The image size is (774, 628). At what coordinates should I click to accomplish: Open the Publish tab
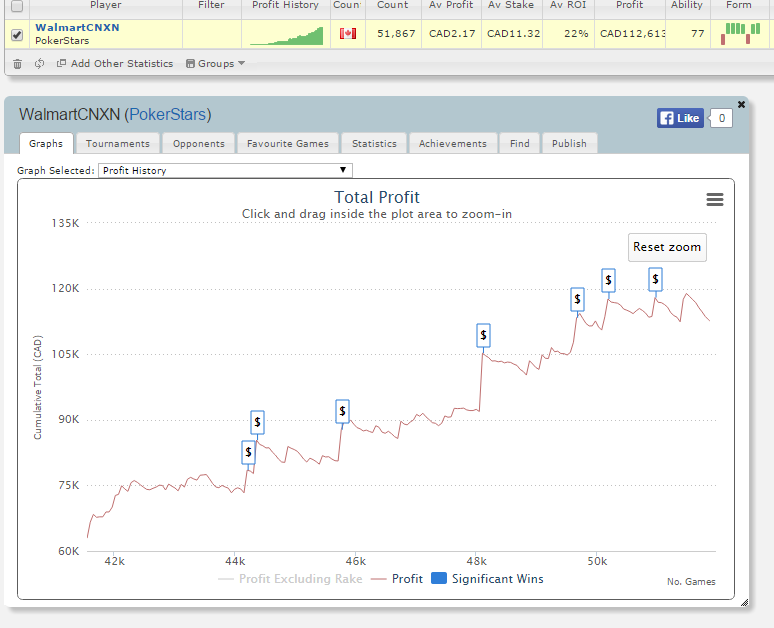(x=569, y=144)
